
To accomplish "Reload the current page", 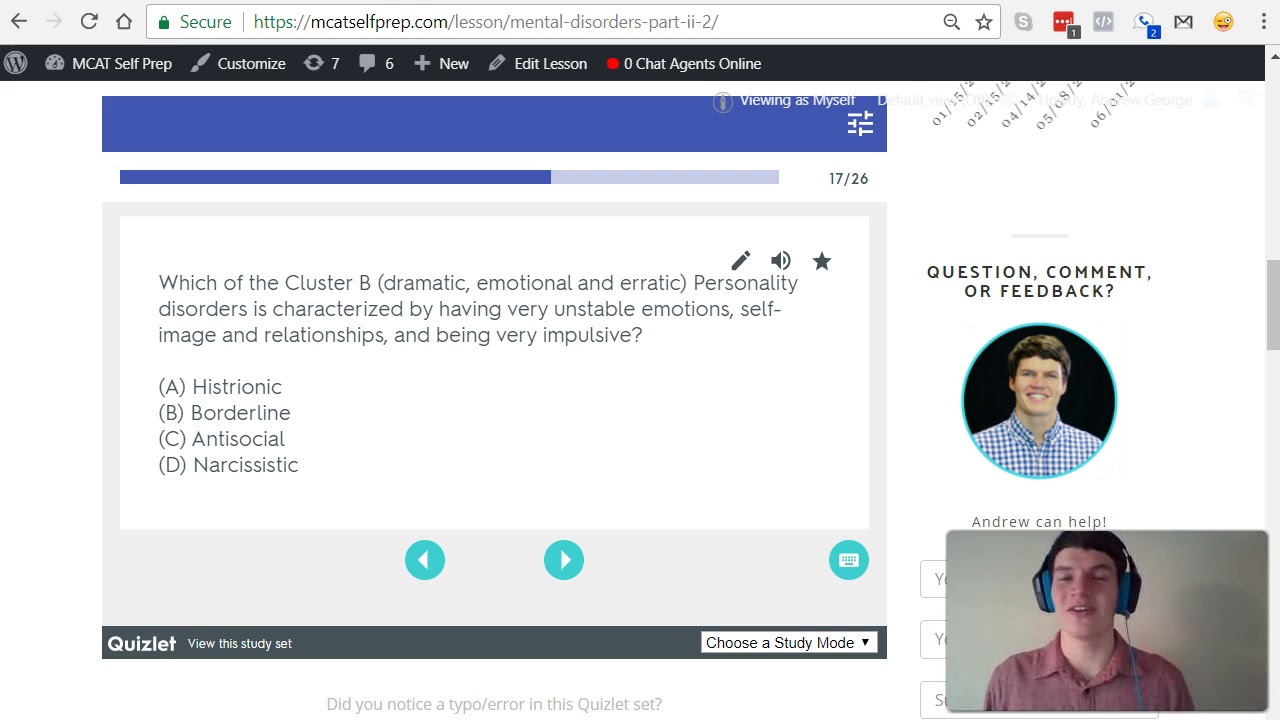I will (89, 21).
